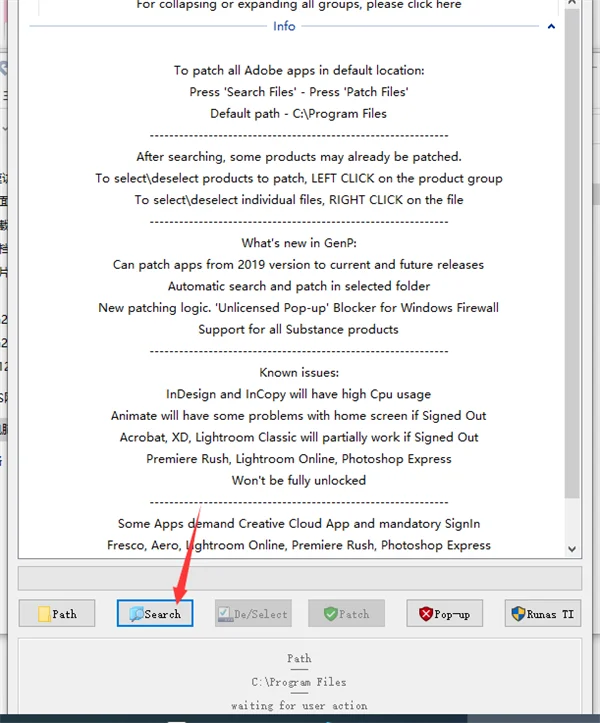Screen dimensions: 600x723
Task: Click 'Some Apps demand Creative Cloud App' line
Action: pyautogui.click(x=299, y=524)
